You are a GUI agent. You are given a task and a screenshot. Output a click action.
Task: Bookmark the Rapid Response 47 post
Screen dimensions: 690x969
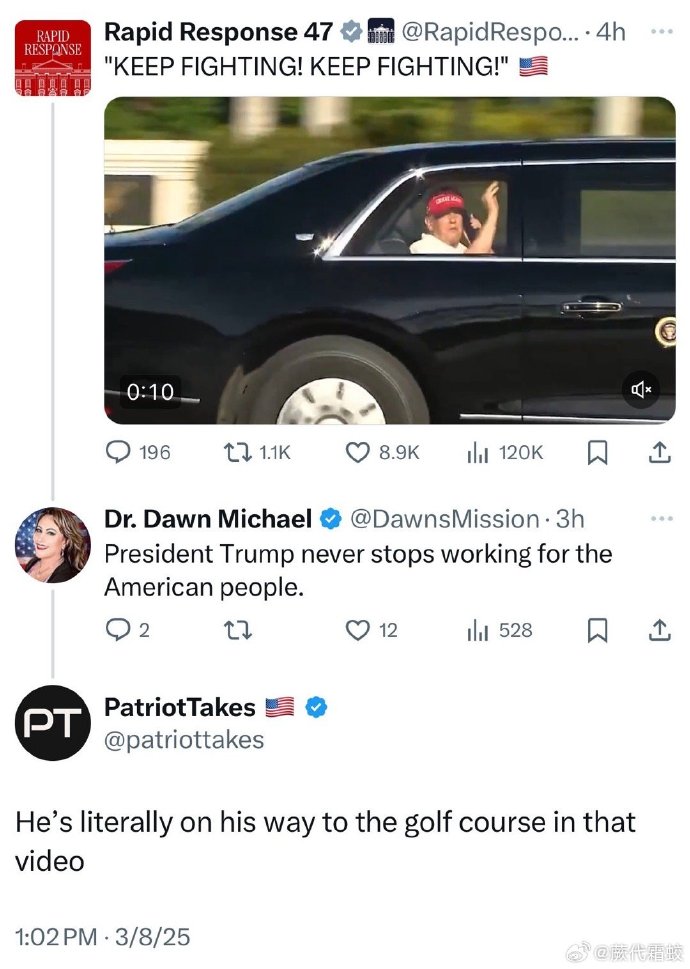[x=597, y=453]
